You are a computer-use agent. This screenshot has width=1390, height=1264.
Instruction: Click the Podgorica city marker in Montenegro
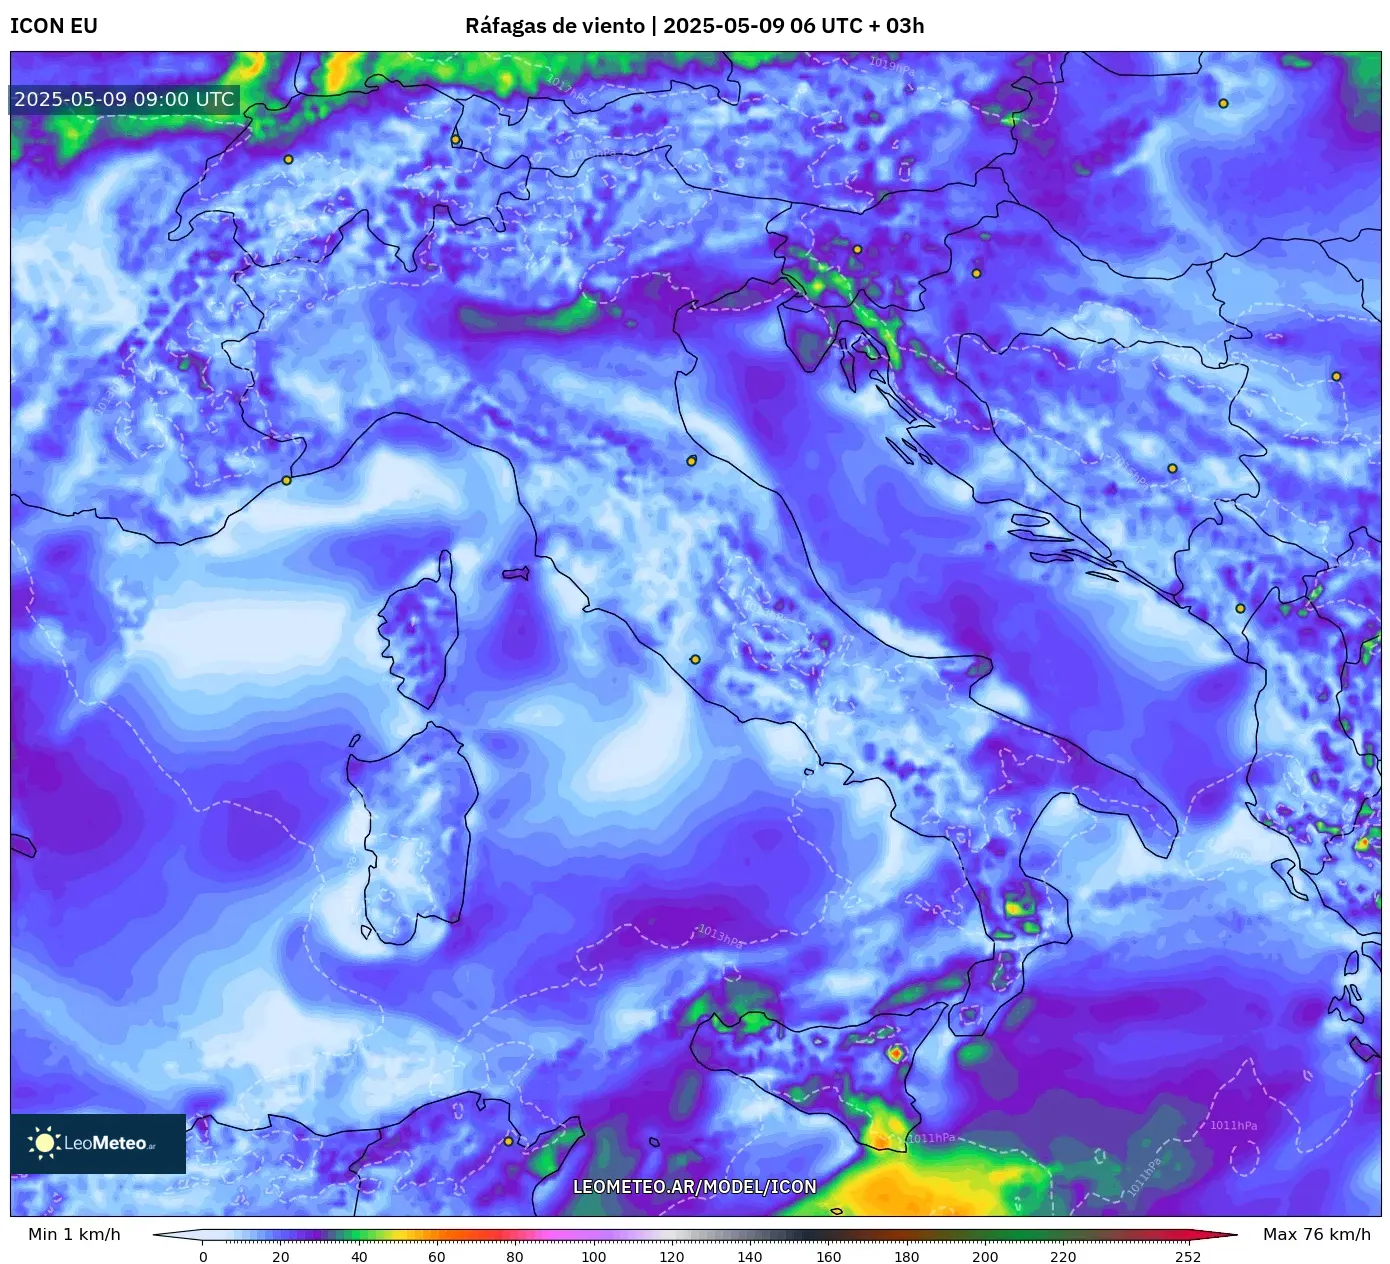[1240, 608]
